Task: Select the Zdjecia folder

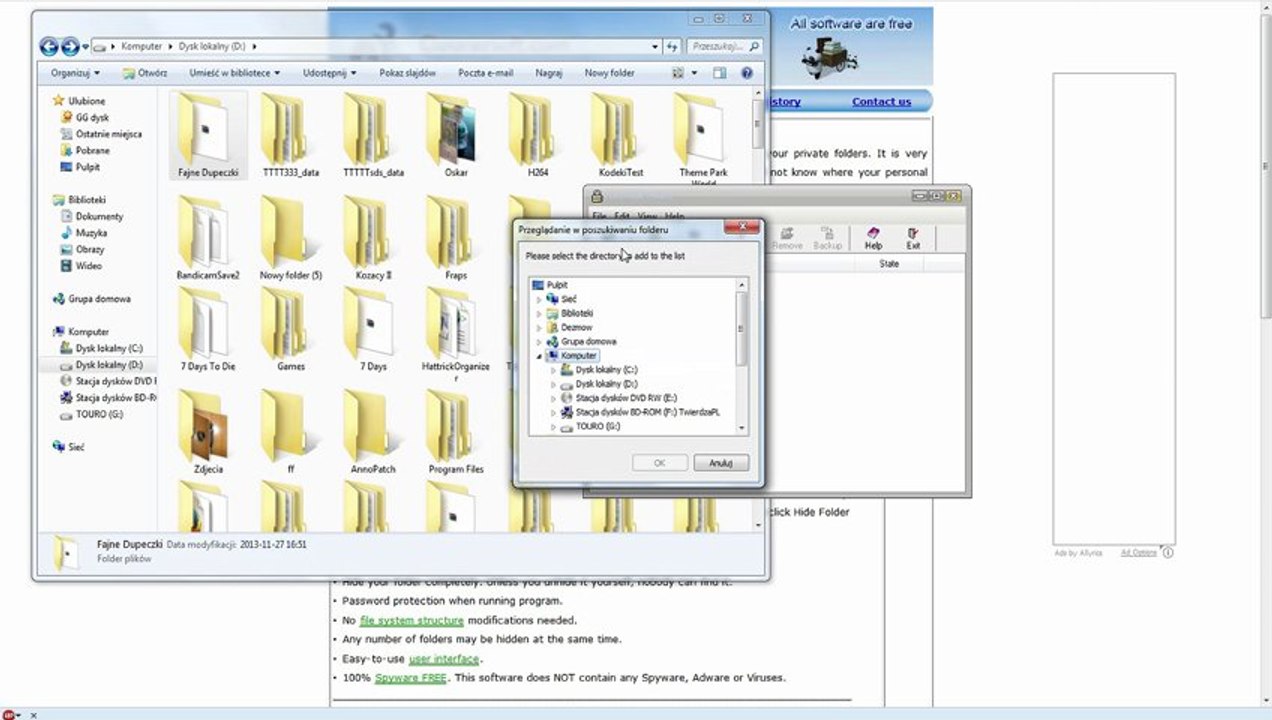Action: click(x=208, y=432)
